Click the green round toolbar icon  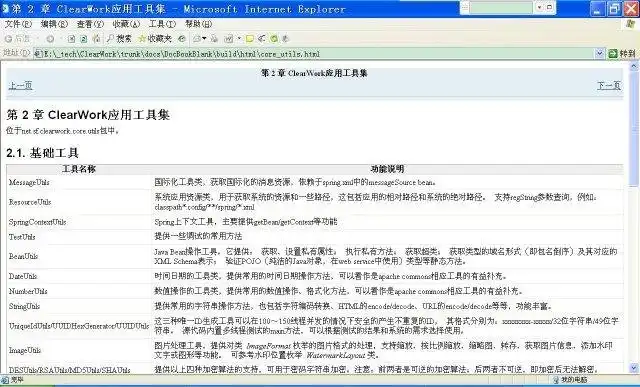(274, 39)
